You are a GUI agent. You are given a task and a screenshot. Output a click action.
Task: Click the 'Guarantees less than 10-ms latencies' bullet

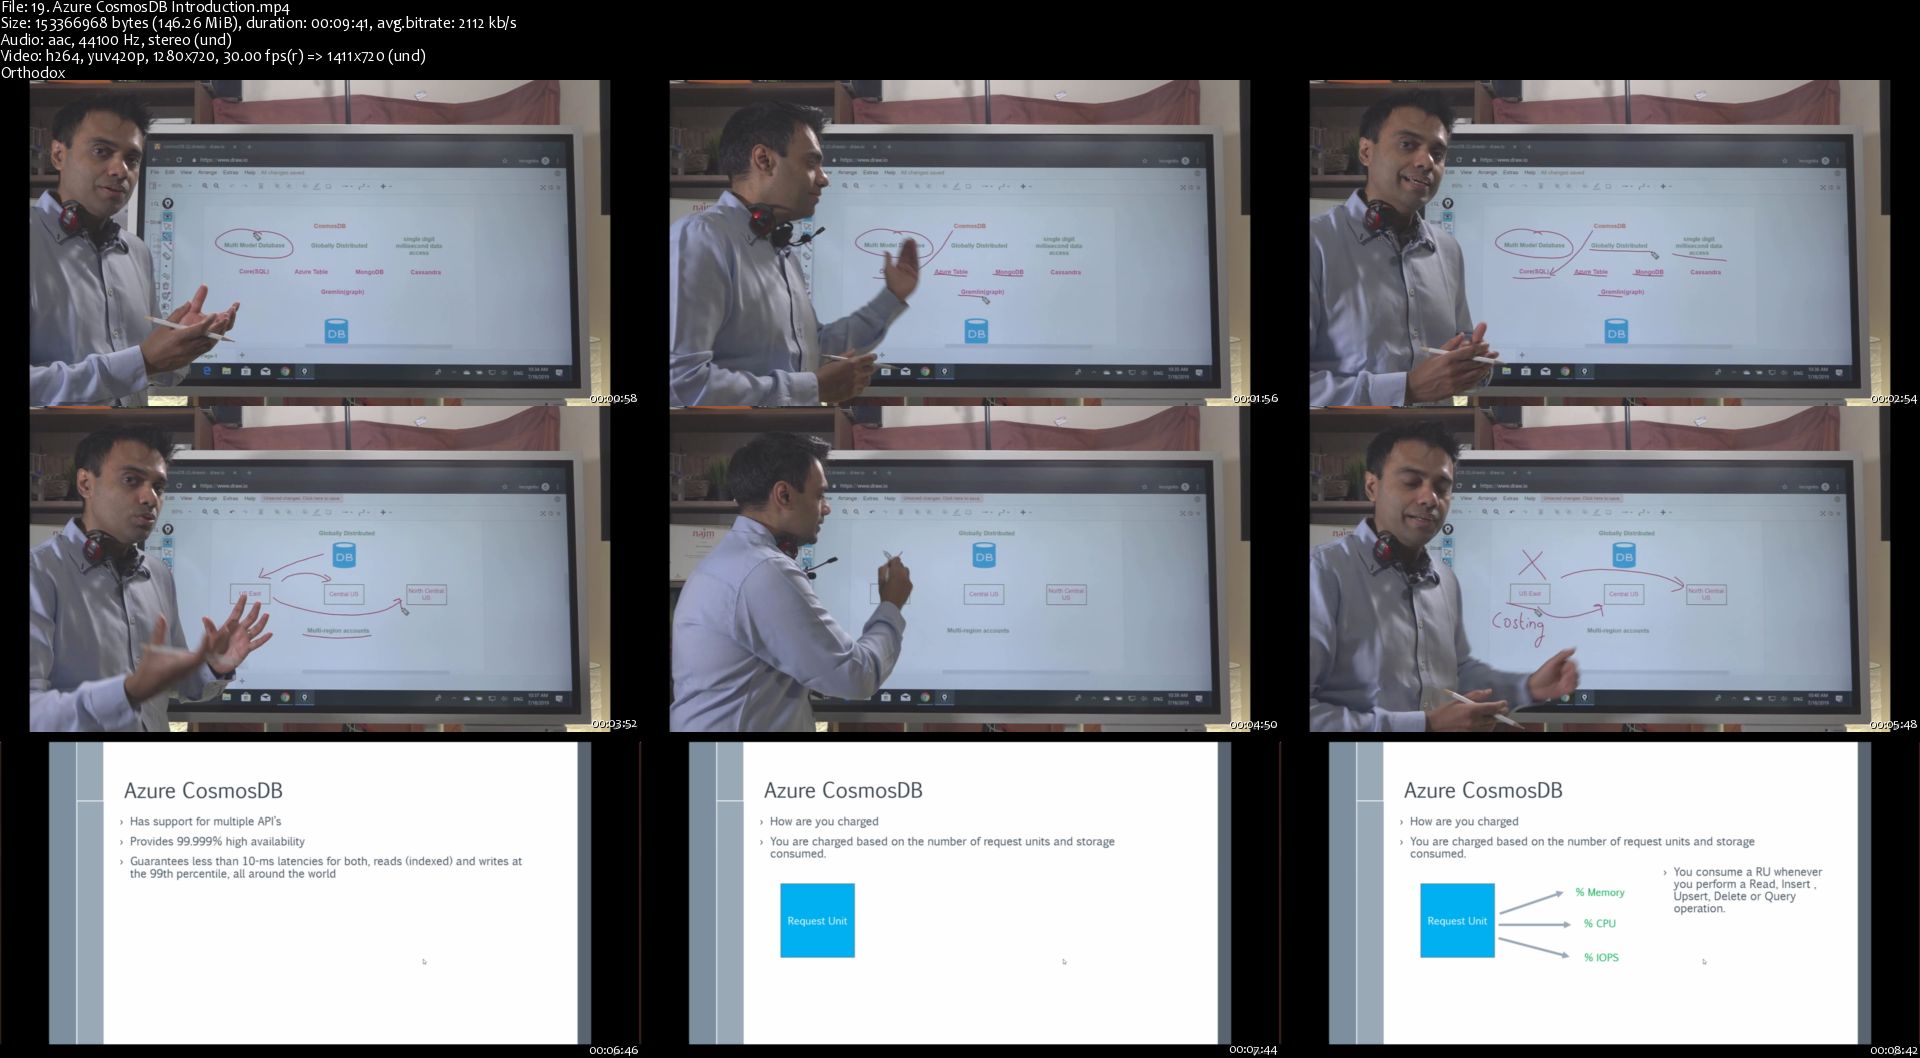tap(325, 867)
